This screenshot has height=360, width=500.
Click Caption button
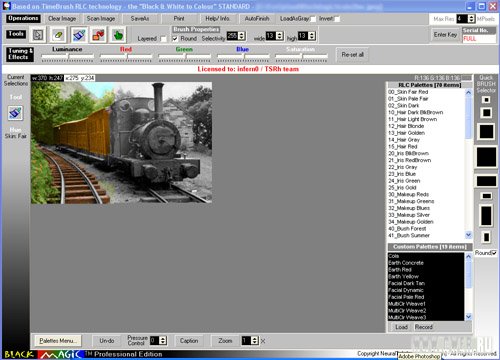click(x=189, y=341)
